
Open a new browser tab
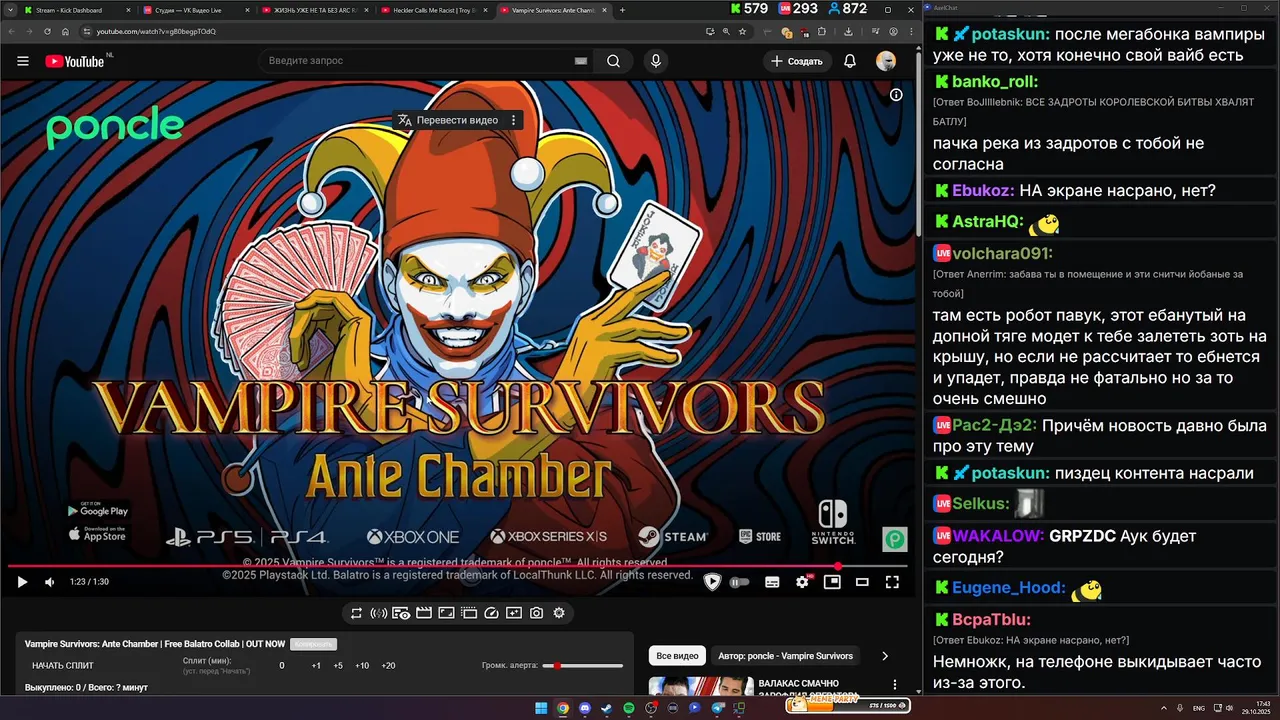622,10
